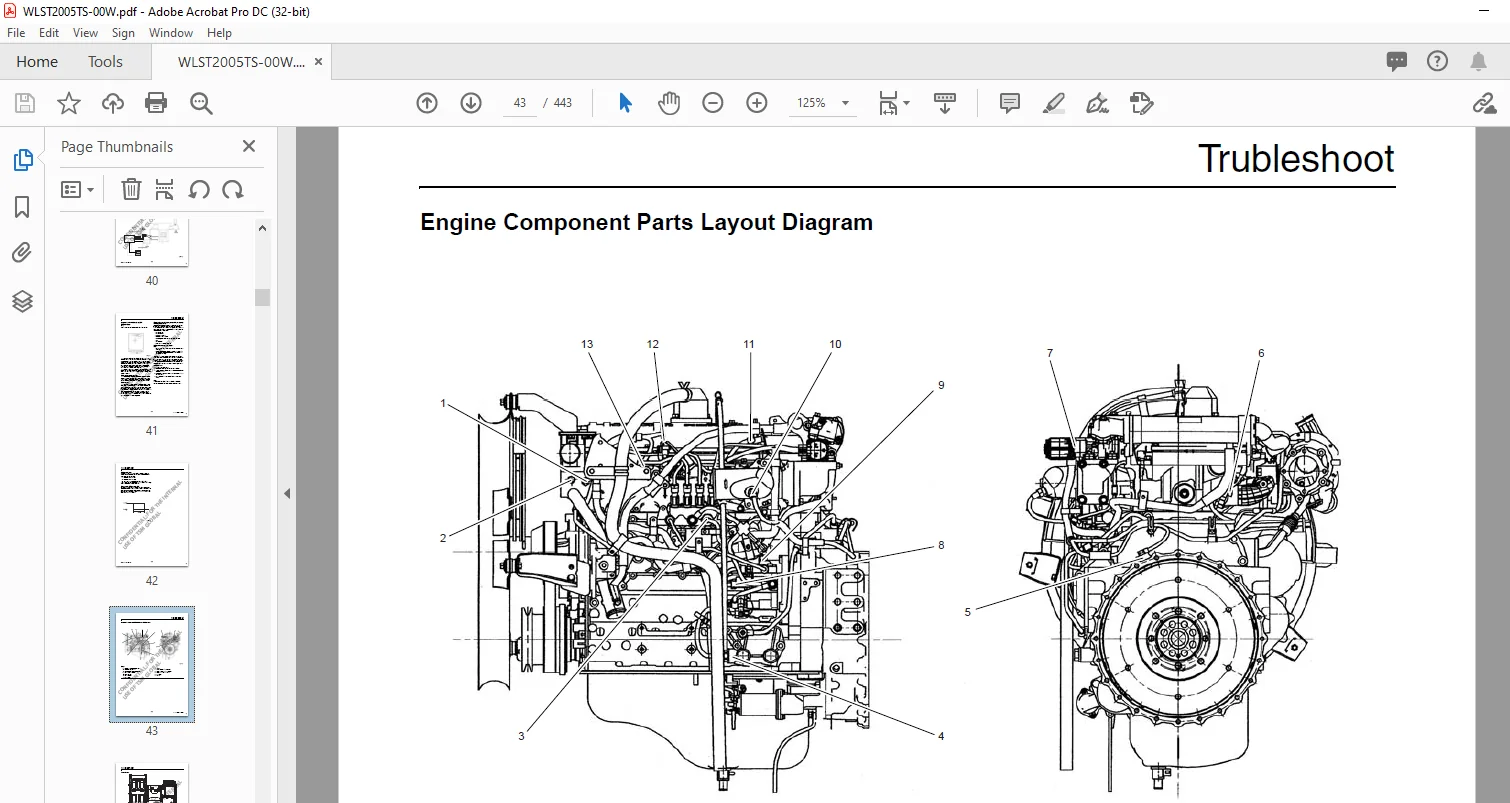Screen dimensions: 1510x803
Task: Close the Page Thumbnails panel
Action: click(x=249, y=146)
